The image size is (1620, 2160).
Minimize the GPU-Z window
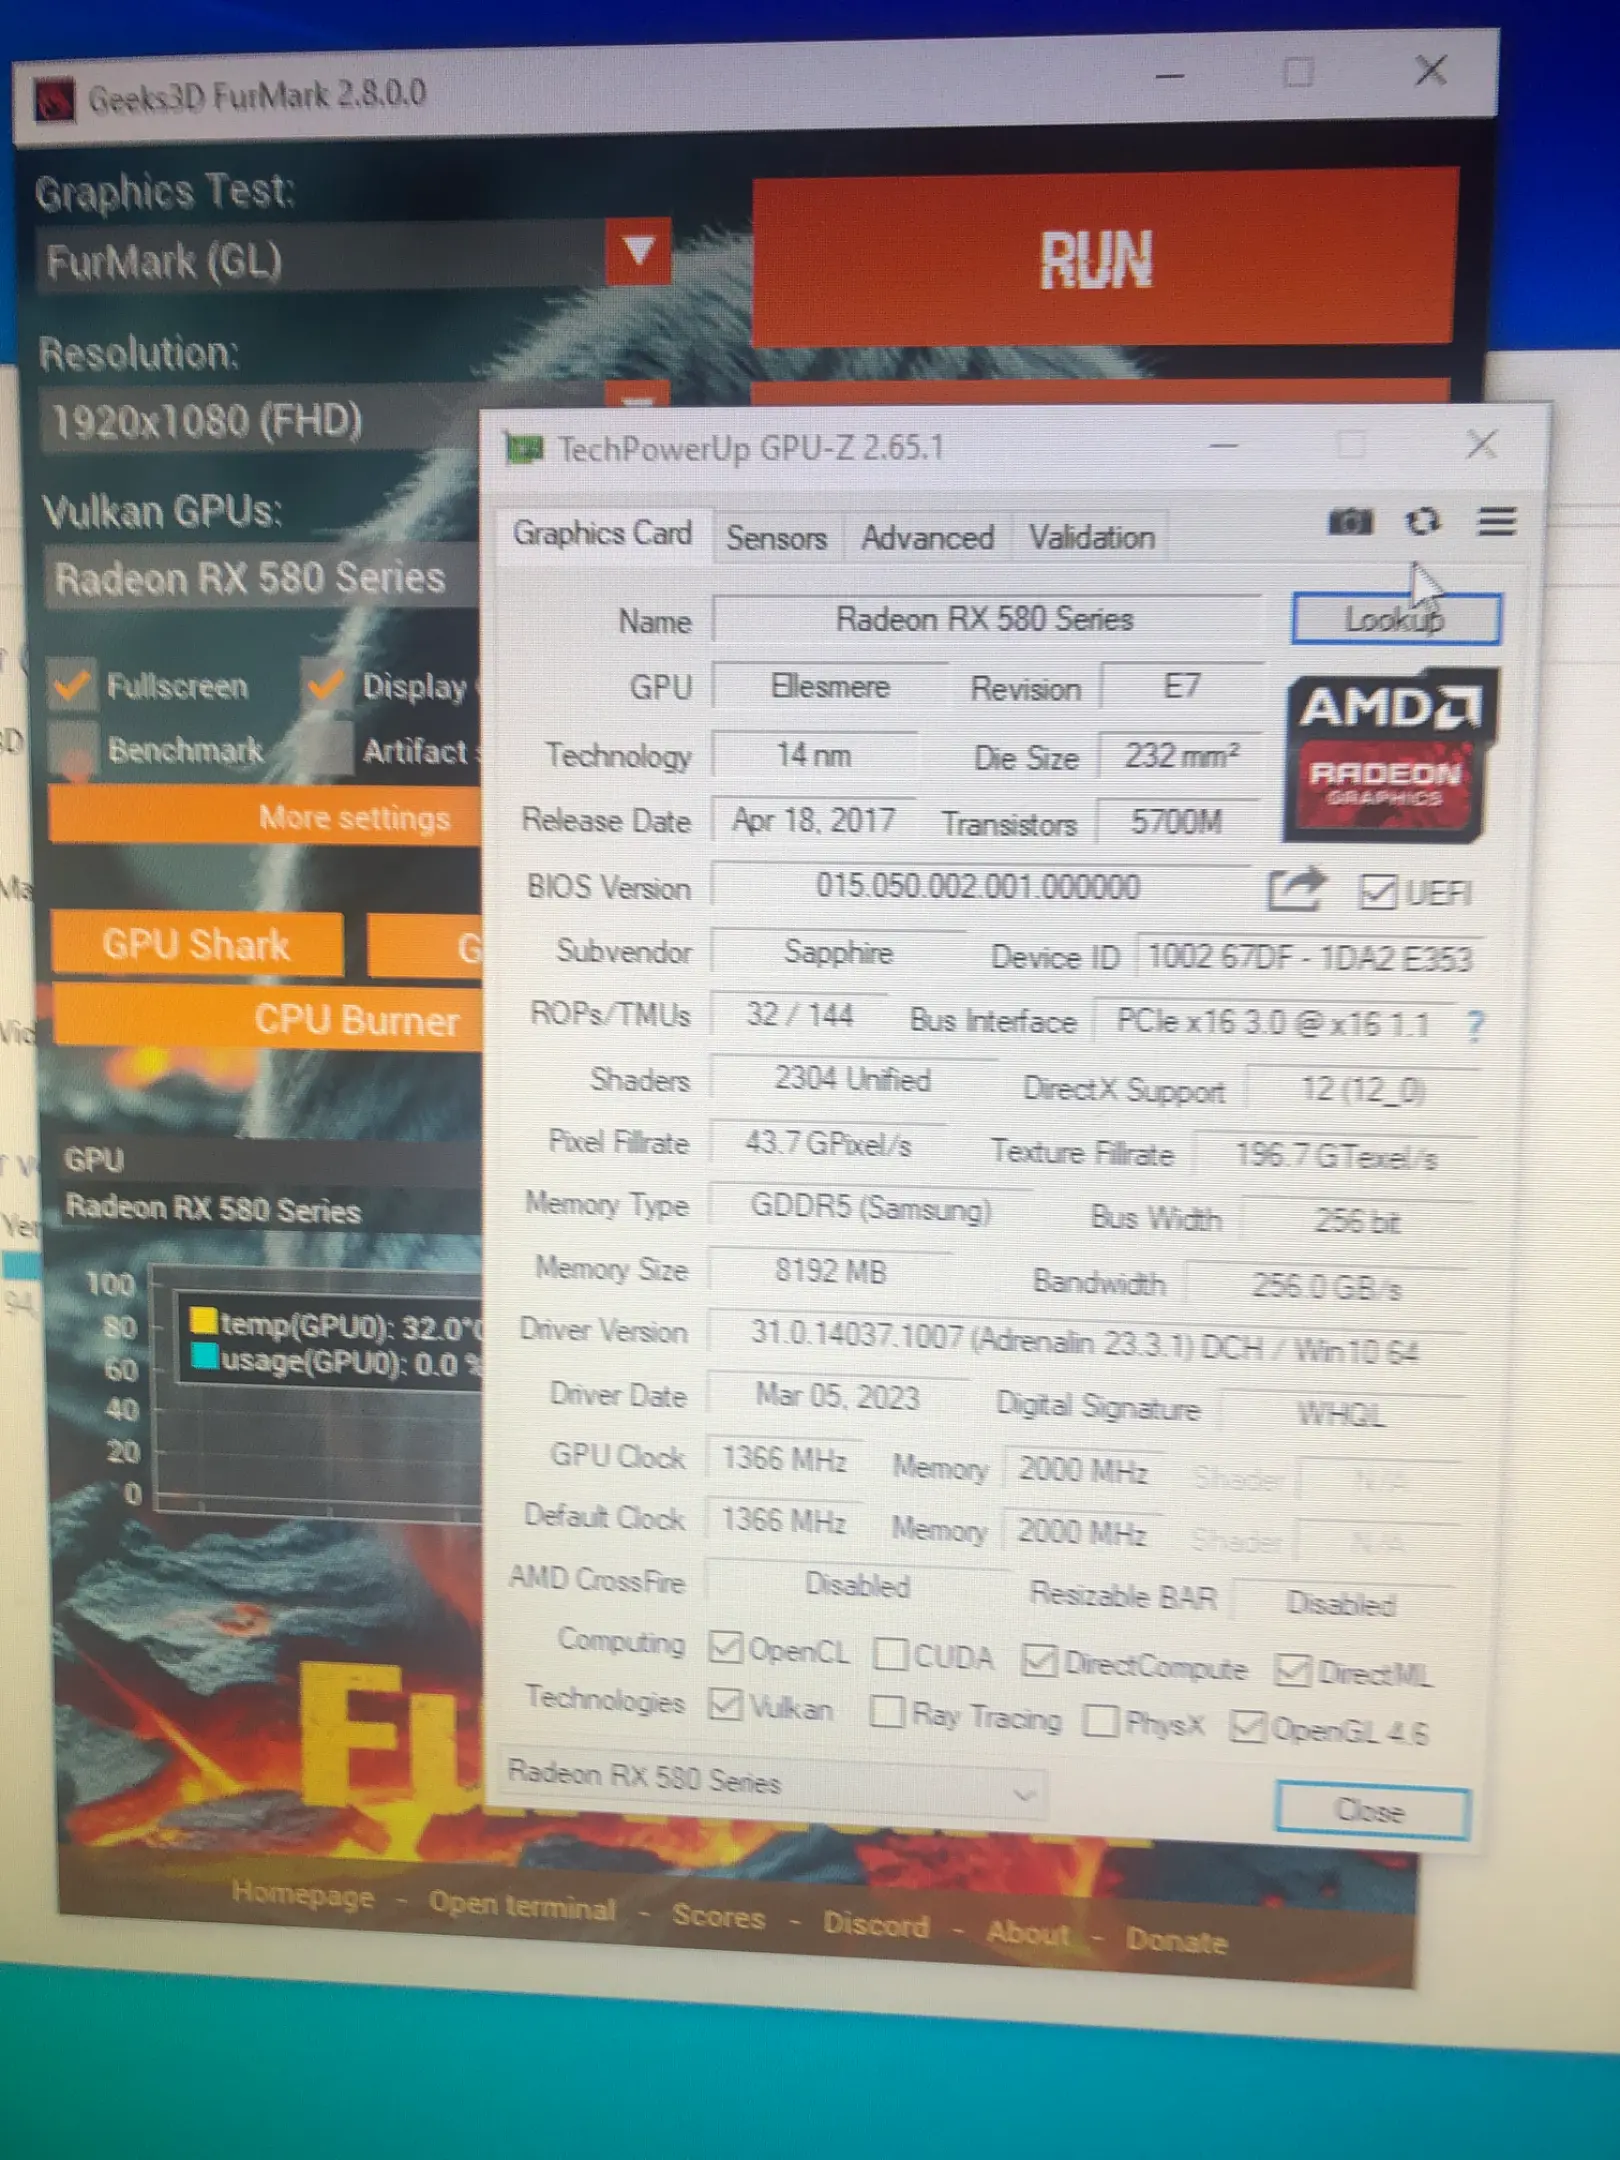pyautogui.click(x=1223, y=445)
